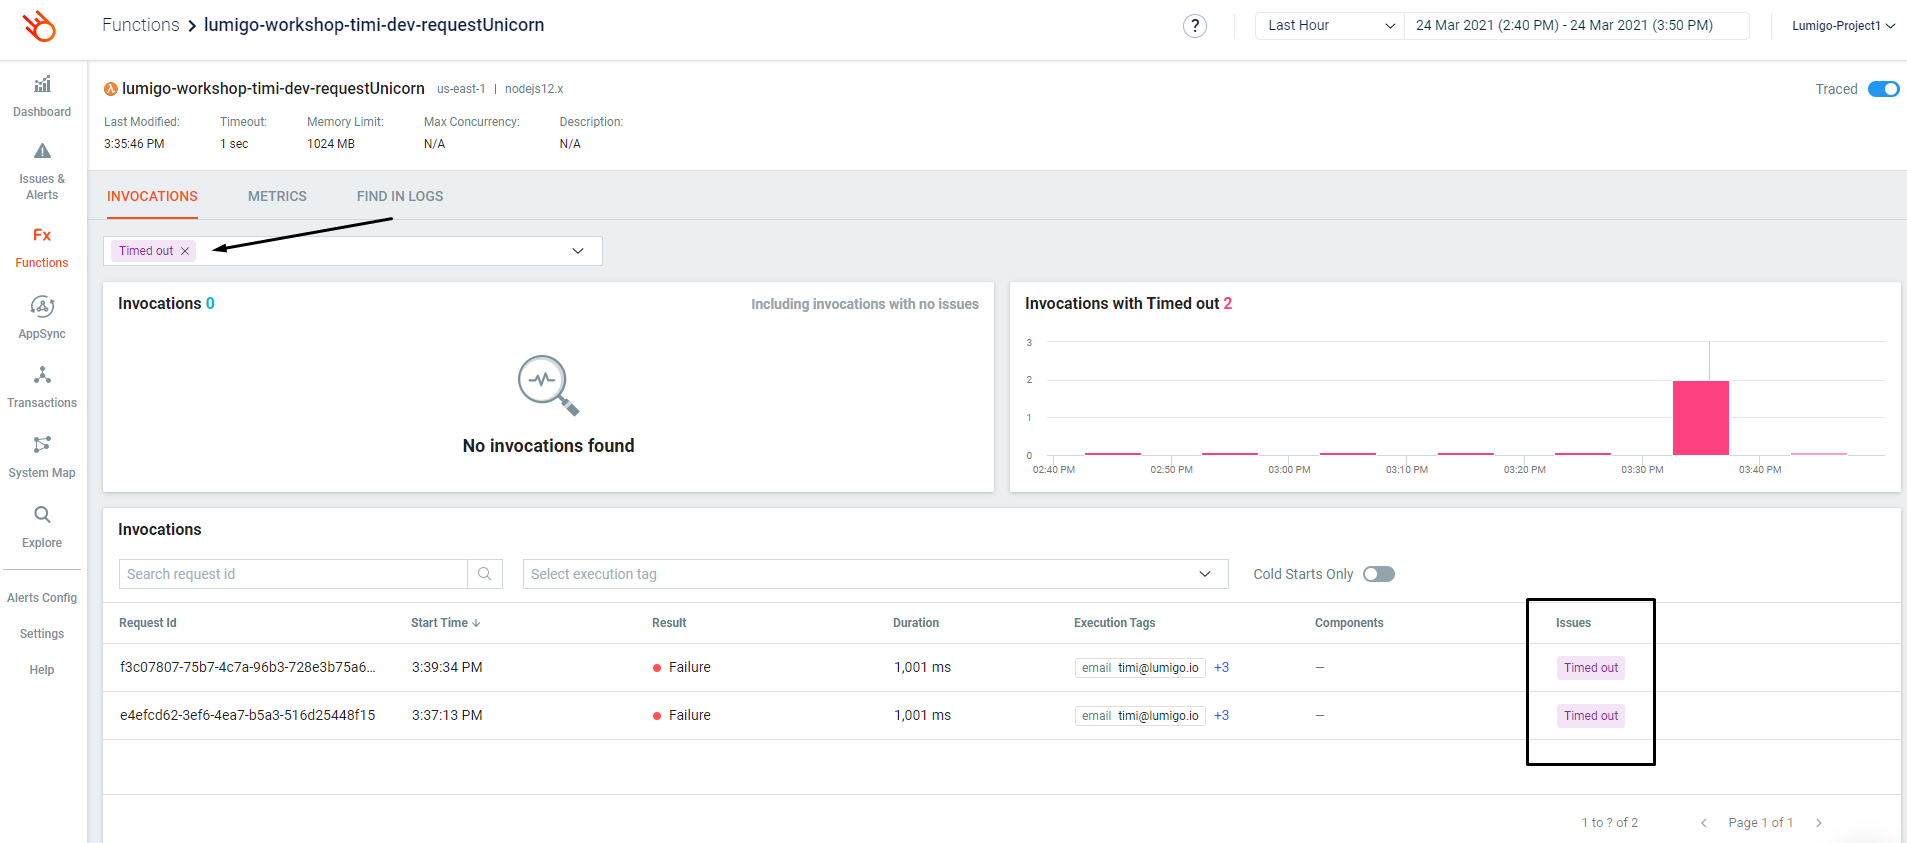
Task: Open the System Map icon
Action: click(x=42, y=444)
